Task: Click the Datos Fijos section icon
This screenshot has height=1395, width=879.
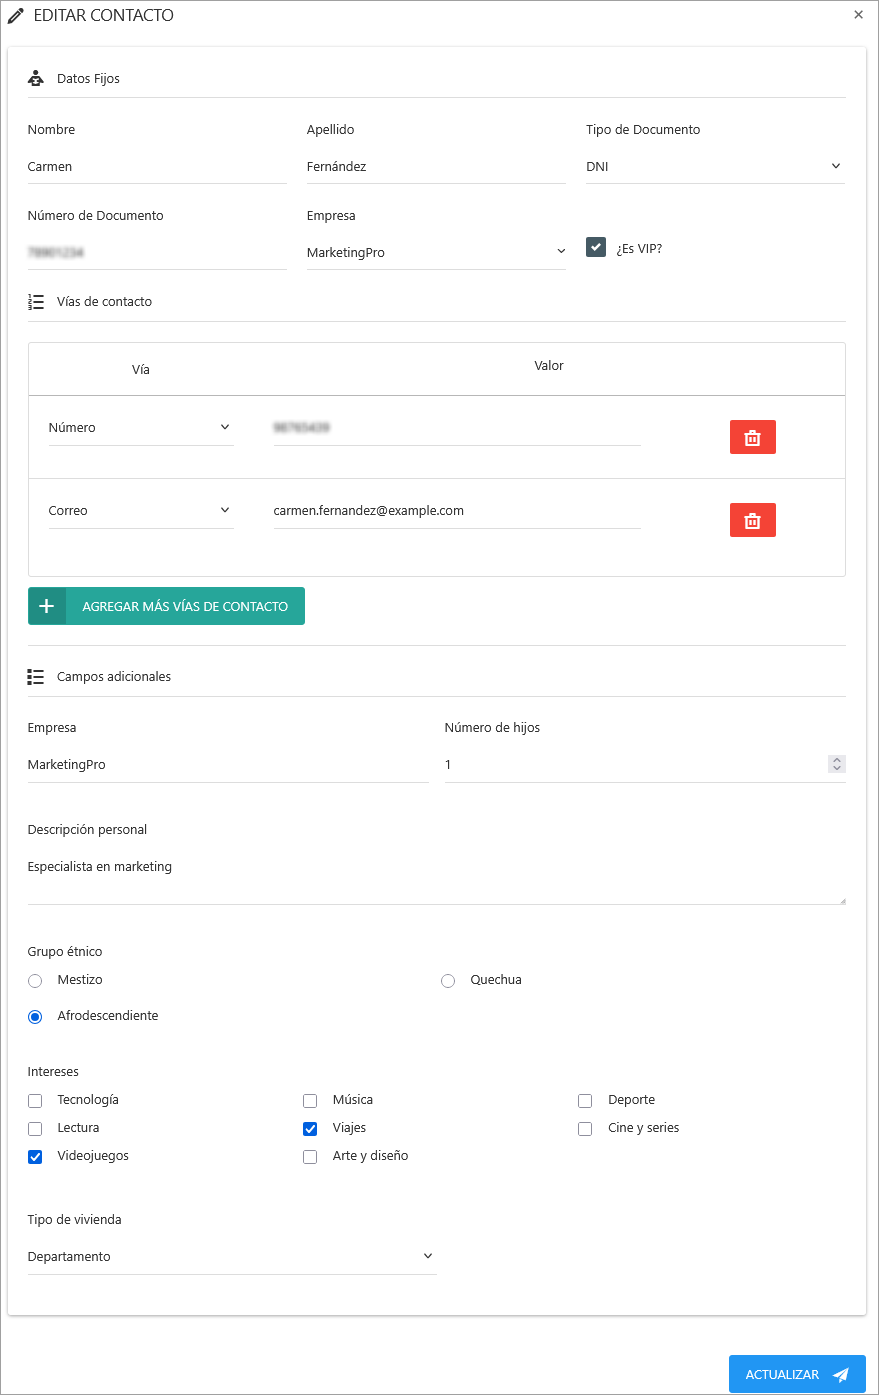Action: [x=36, y=78]
